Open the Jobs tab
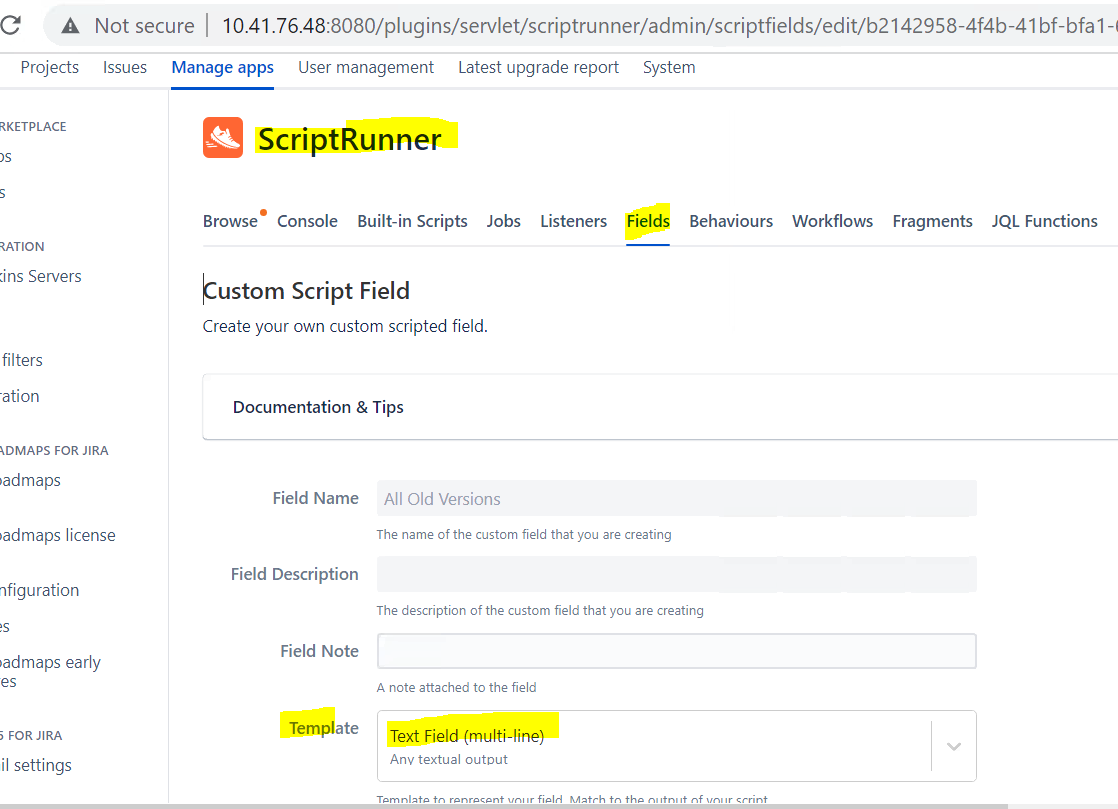 pos(503,221)
